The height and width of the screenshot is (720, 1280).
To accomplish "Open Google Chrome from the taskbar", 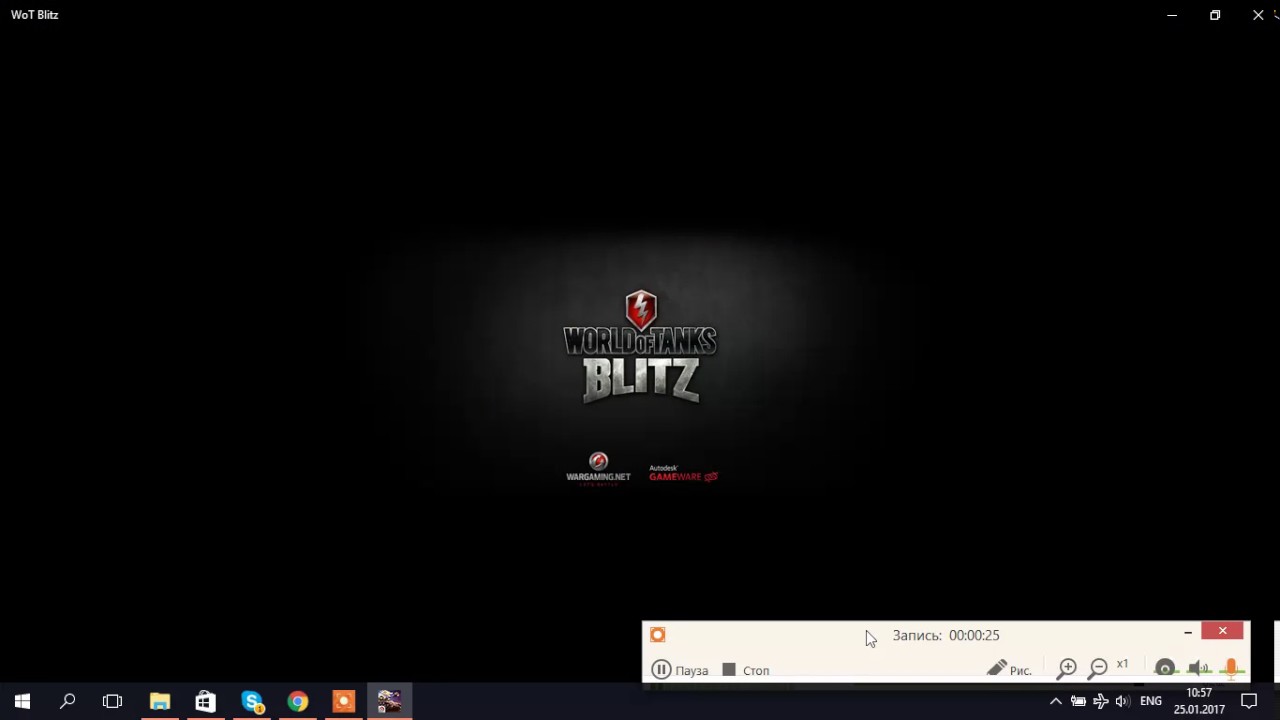I will tap(298, 702).
